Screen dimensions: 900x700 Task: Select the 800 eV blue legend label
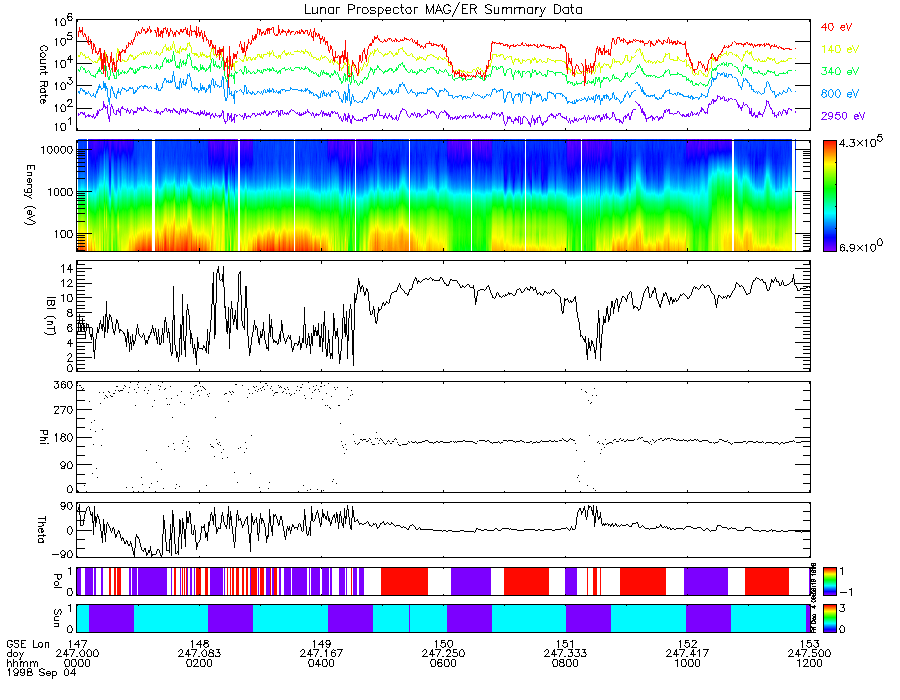pos(839,94)
